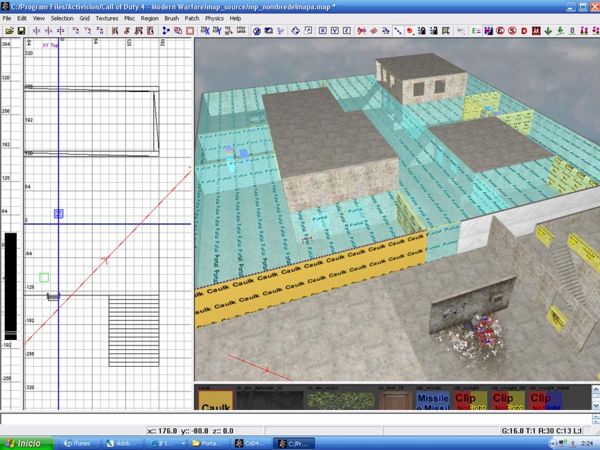Click the Select Partial Tall icon
The height and width of the screenshot is (450, 600).
[139, 31]
